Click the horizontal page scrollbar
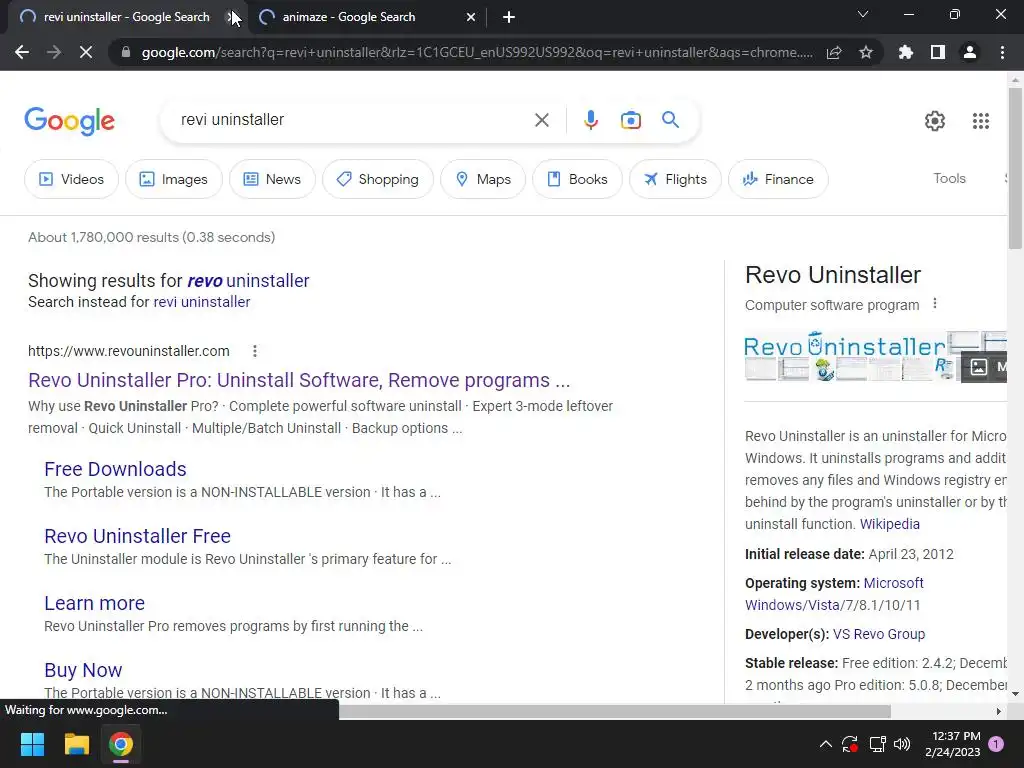Viewport: 1024px width, 768px height. coord(614,711)
